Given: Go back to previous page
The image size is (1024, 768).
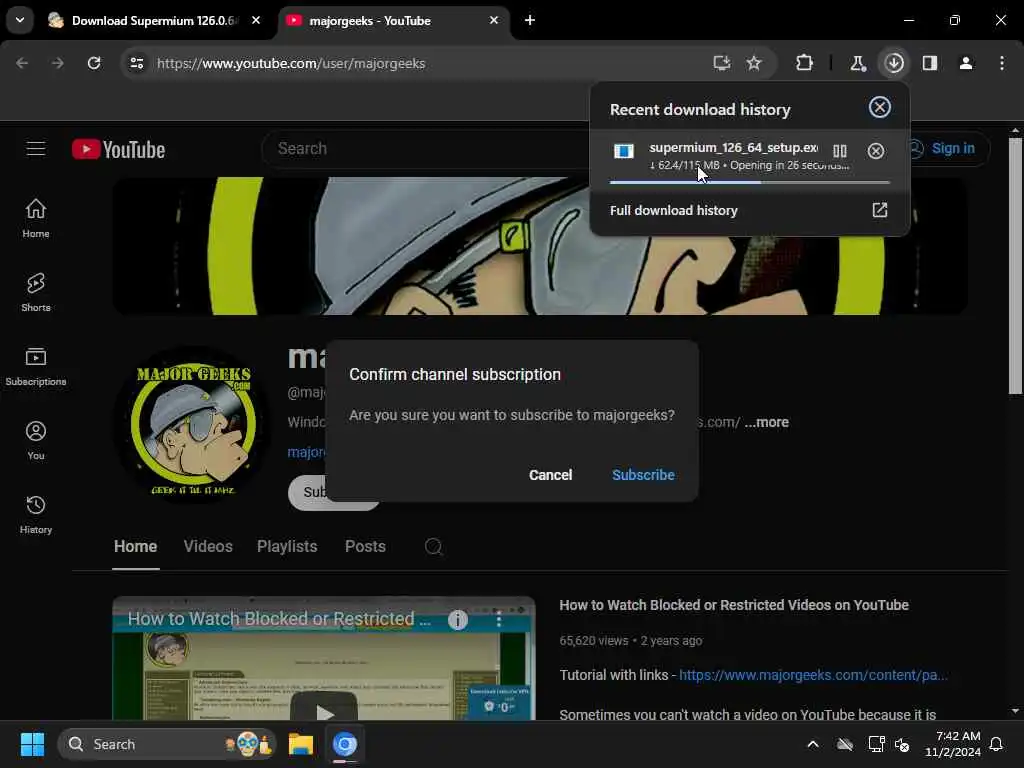Looking at the screenshot, I should 22,63.
